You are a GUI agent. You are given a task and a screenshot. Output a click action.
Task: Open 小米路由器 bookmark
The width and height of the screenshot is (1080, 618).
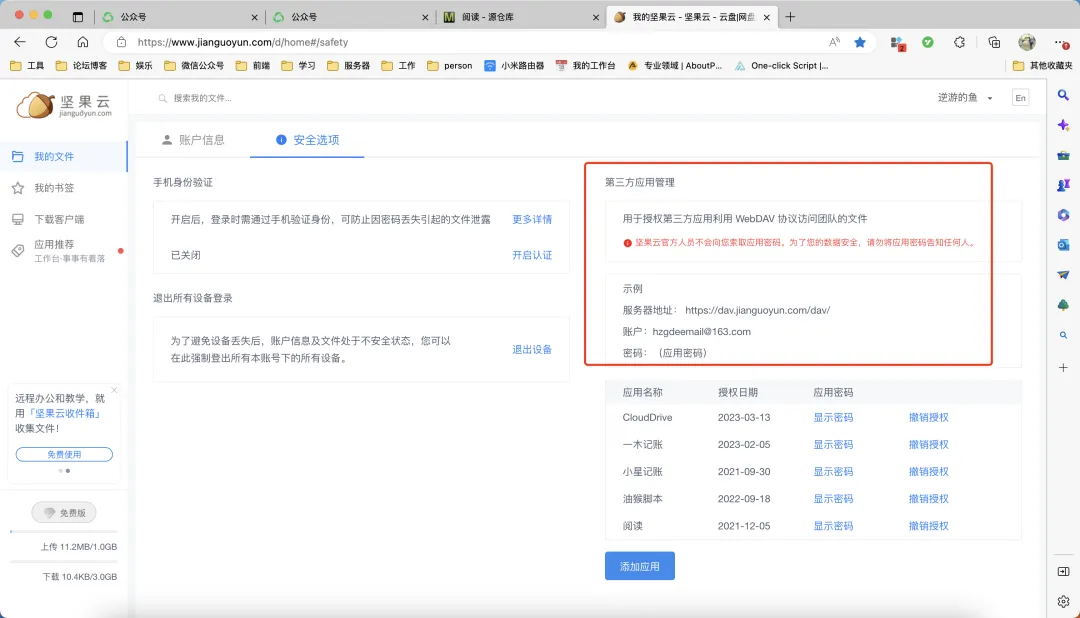514,65
